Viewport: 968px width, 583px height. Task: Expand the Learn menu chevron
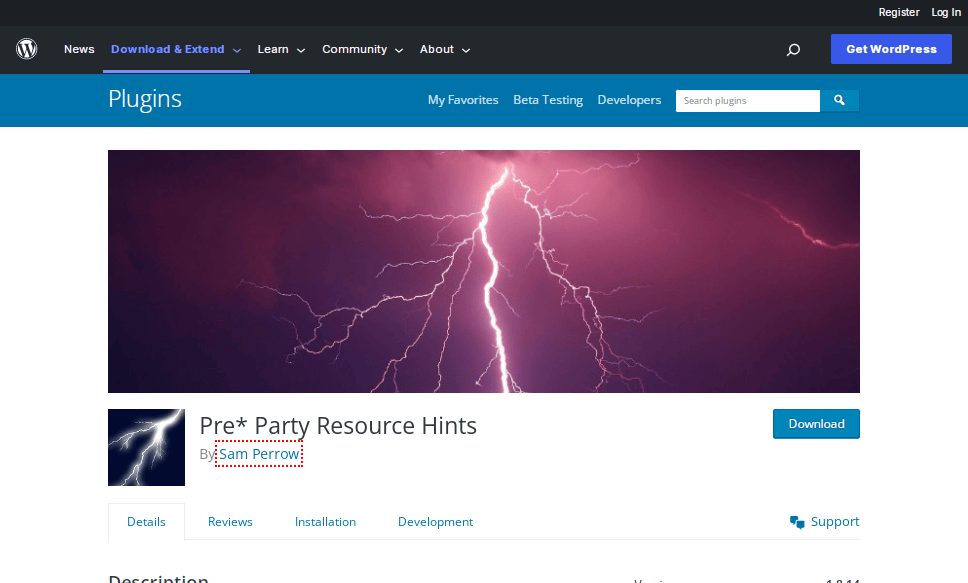pos(301,51)
